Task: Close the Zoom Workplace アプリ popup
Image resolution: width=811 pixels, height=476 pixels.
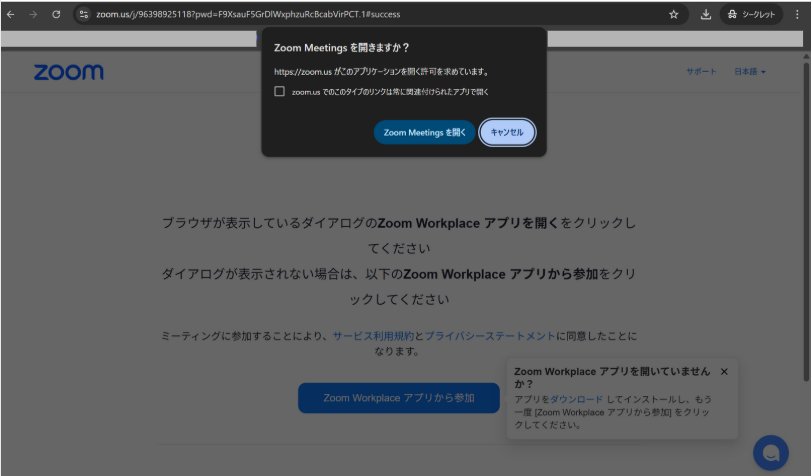Action: tap(724, 371)
